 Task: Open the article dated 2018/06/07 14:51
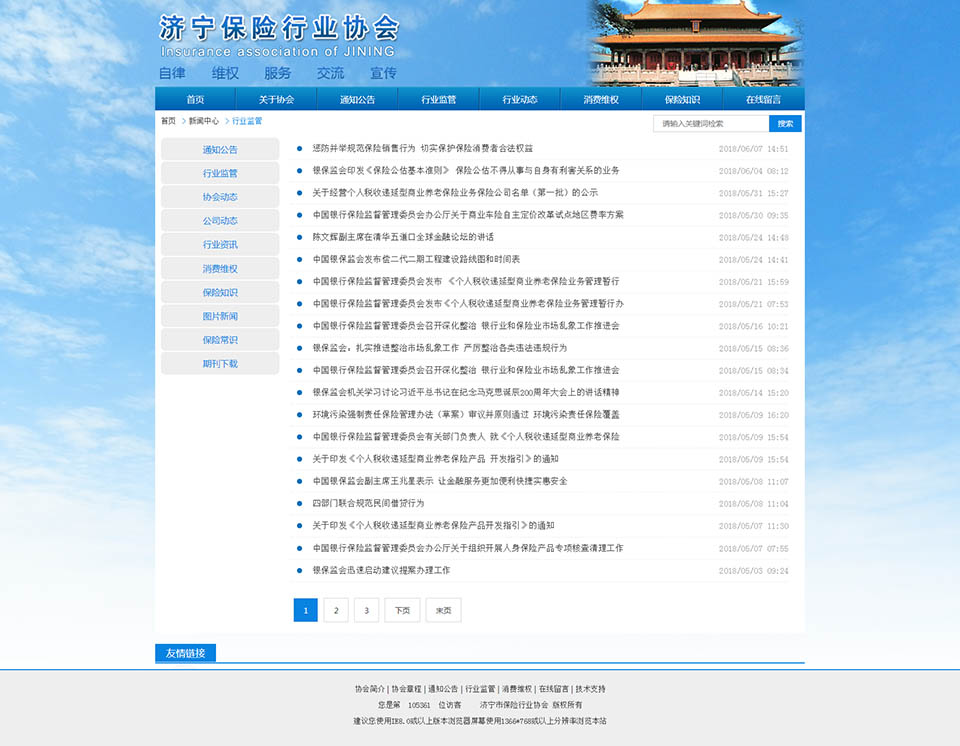422,148
